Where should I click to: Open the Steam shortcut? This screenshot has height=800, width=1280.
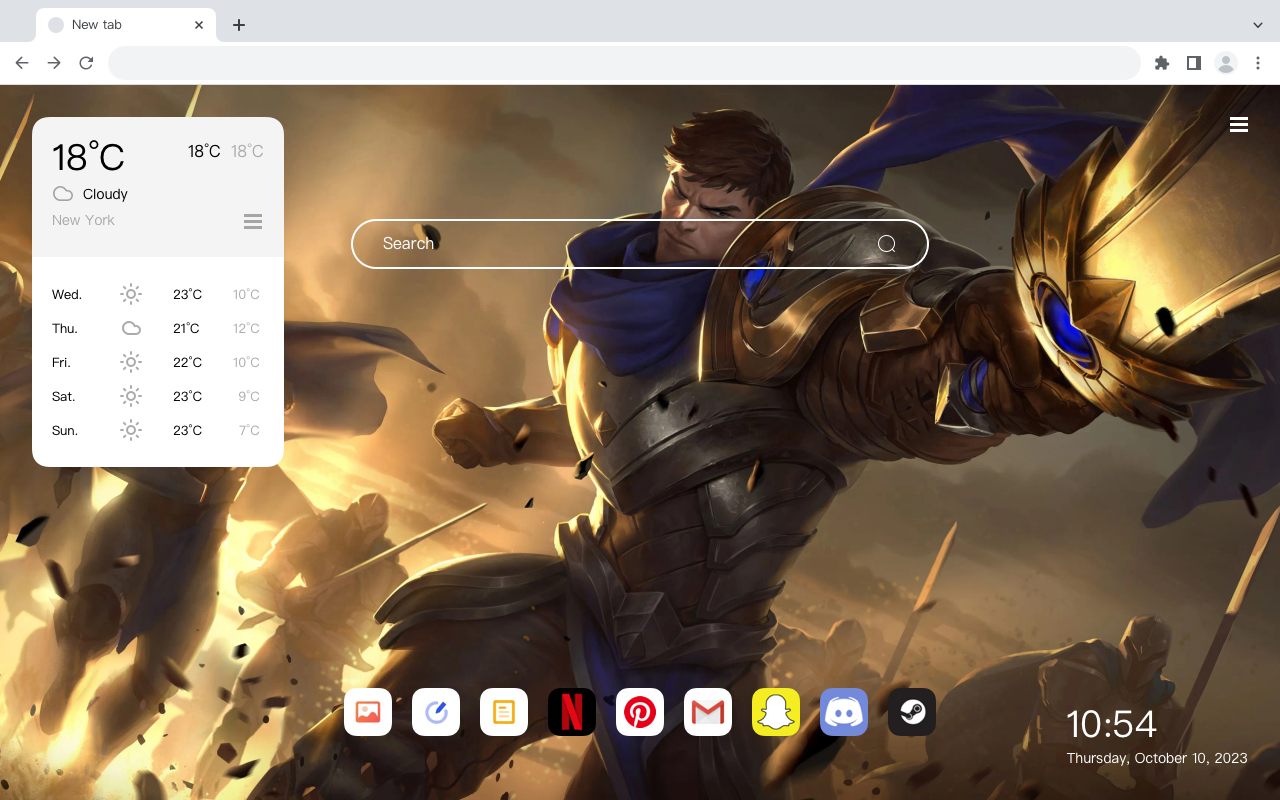[x=912, y=712]
